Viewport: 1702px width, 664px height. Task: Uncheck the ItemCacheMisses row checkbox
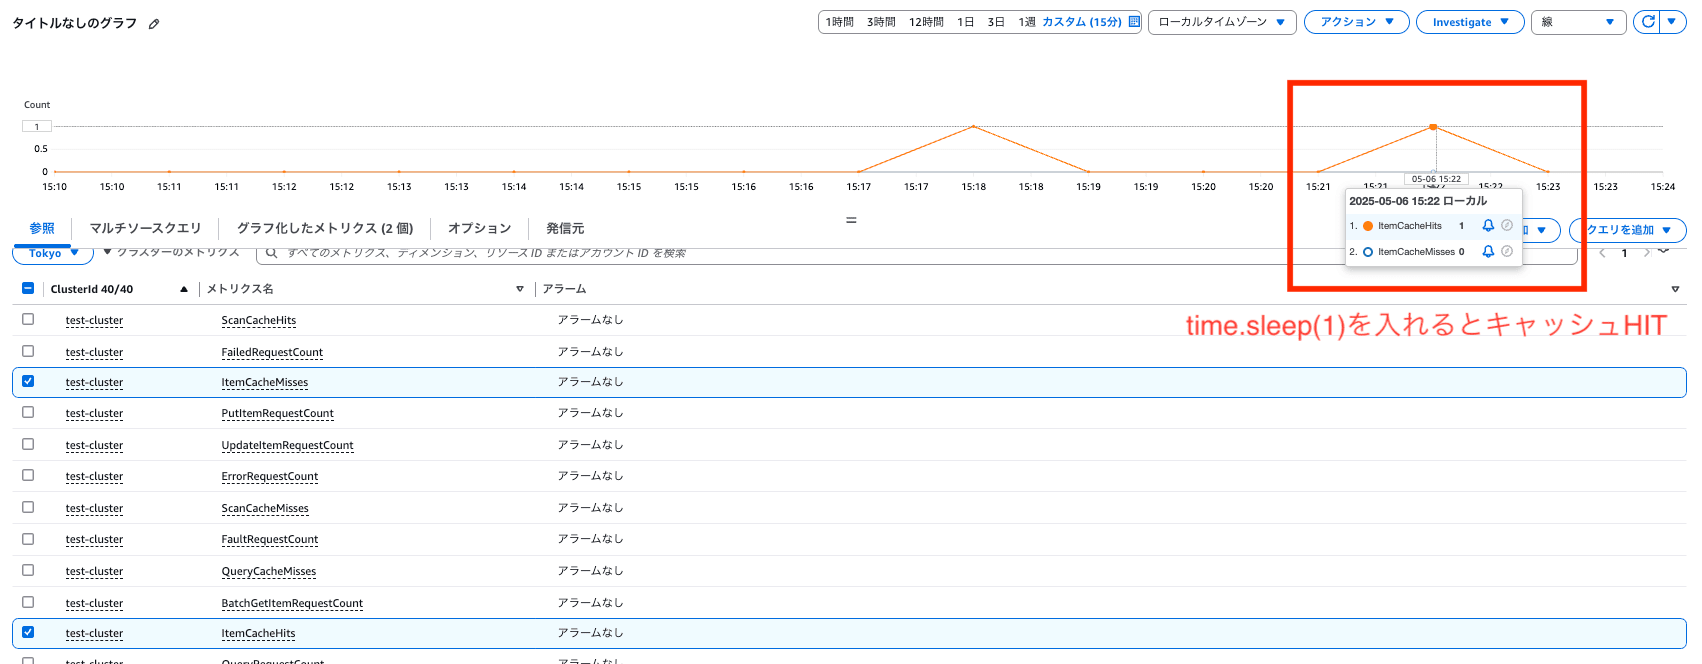pos(28,381)
